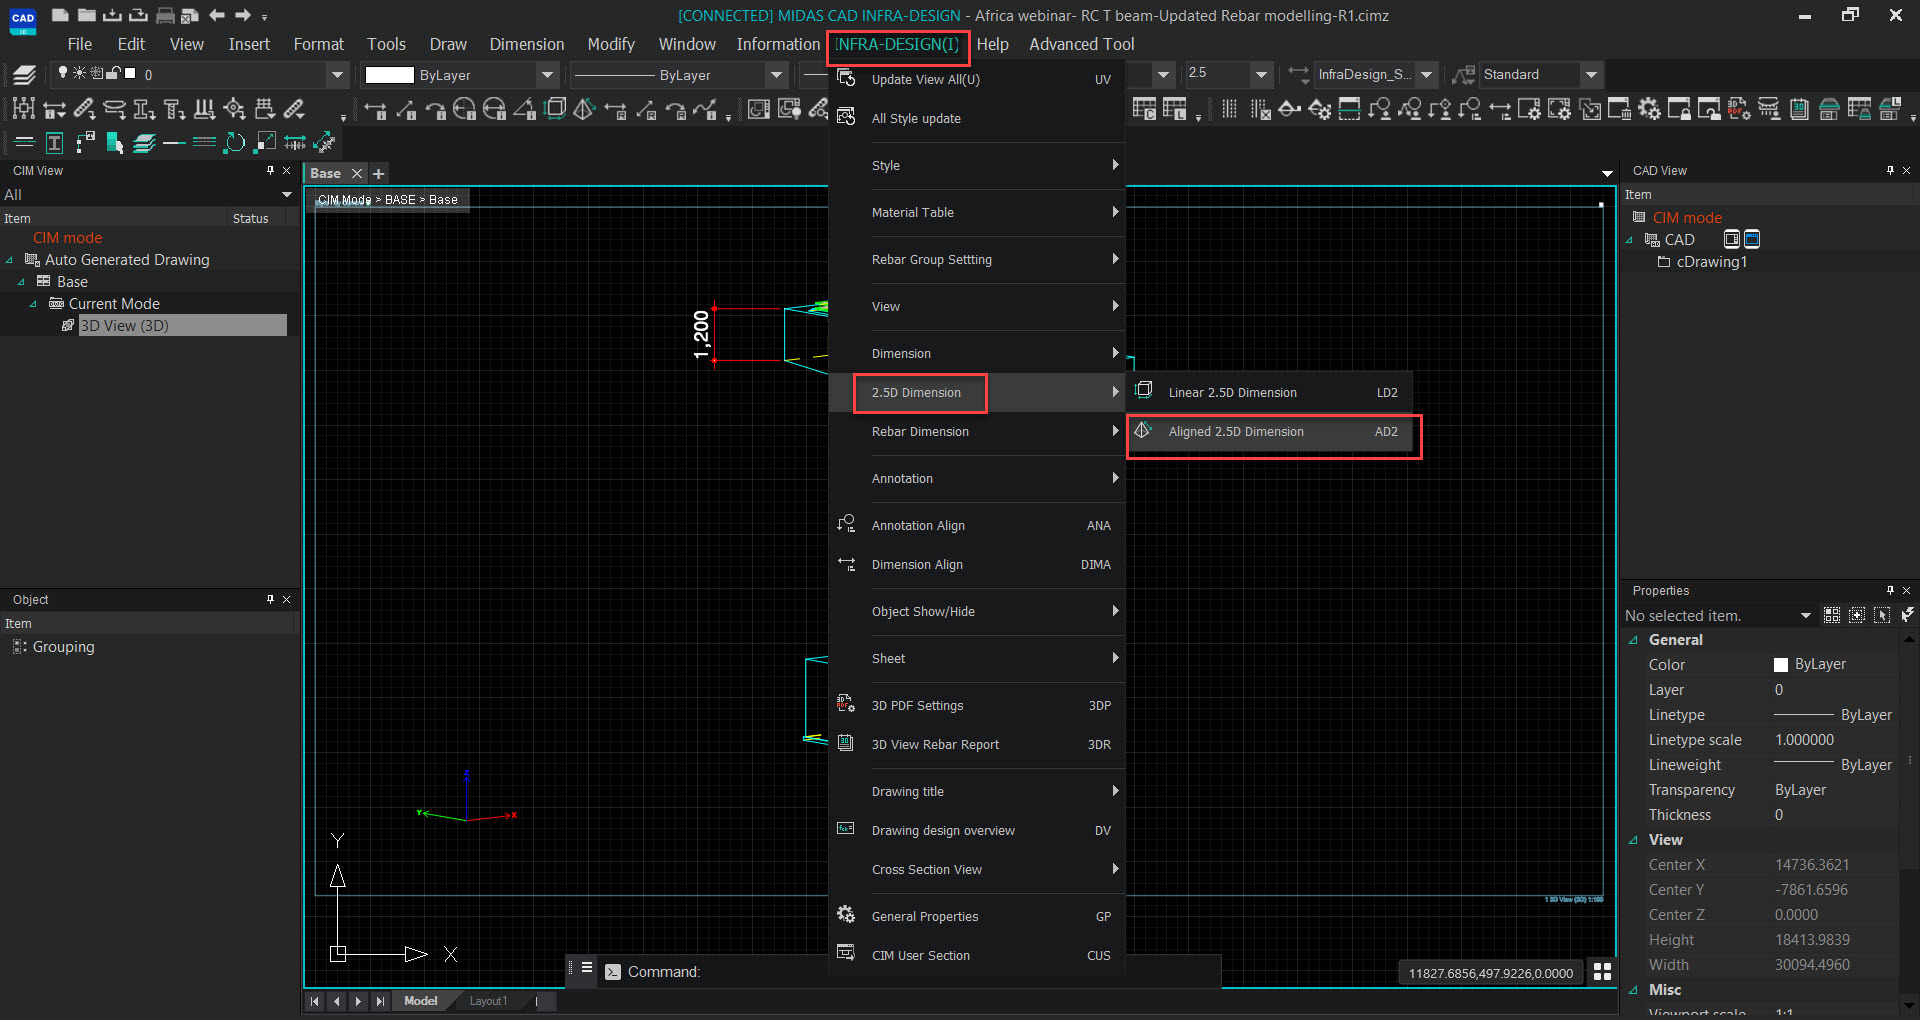Screen dimensions: 1920x1020
Task: Click the select objects cursor icon in Properties
Action: click(1882, 615)
